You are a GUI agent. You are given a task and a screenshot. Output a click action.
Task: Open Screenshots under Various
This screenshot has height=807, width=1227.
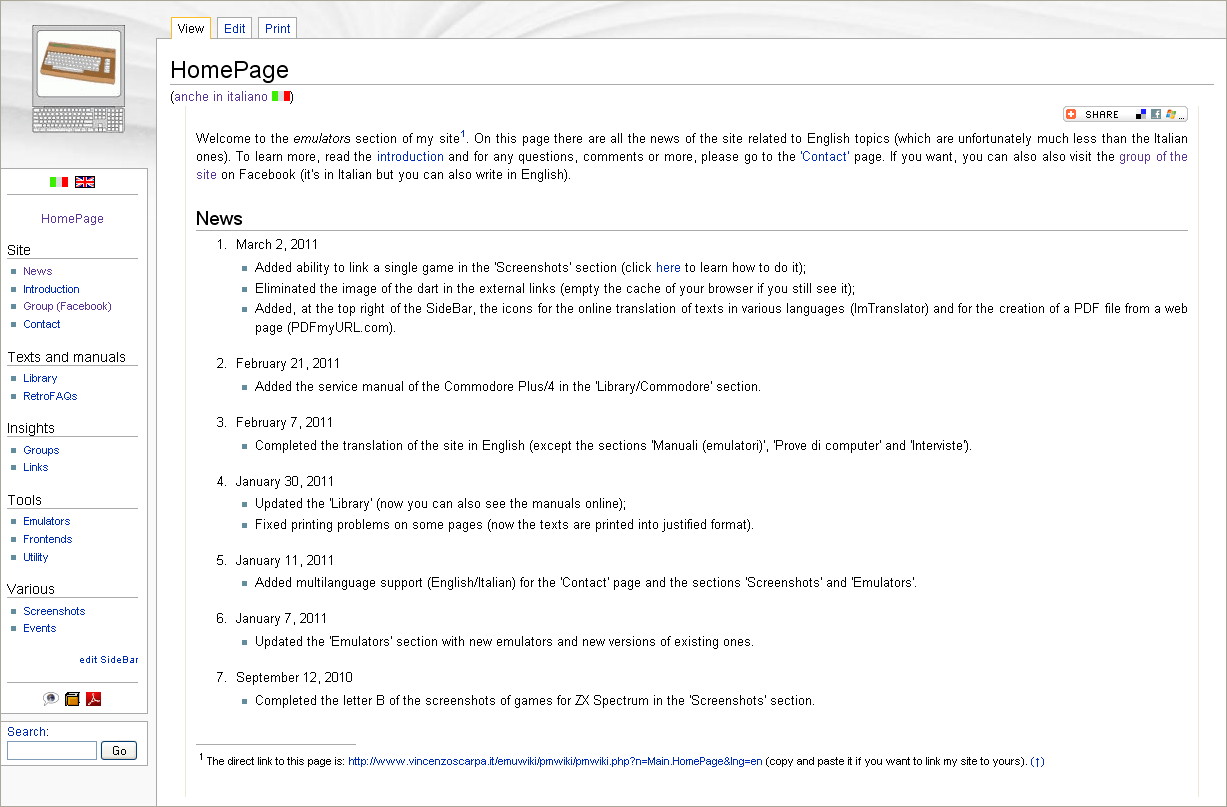click(x=54, y=611)
